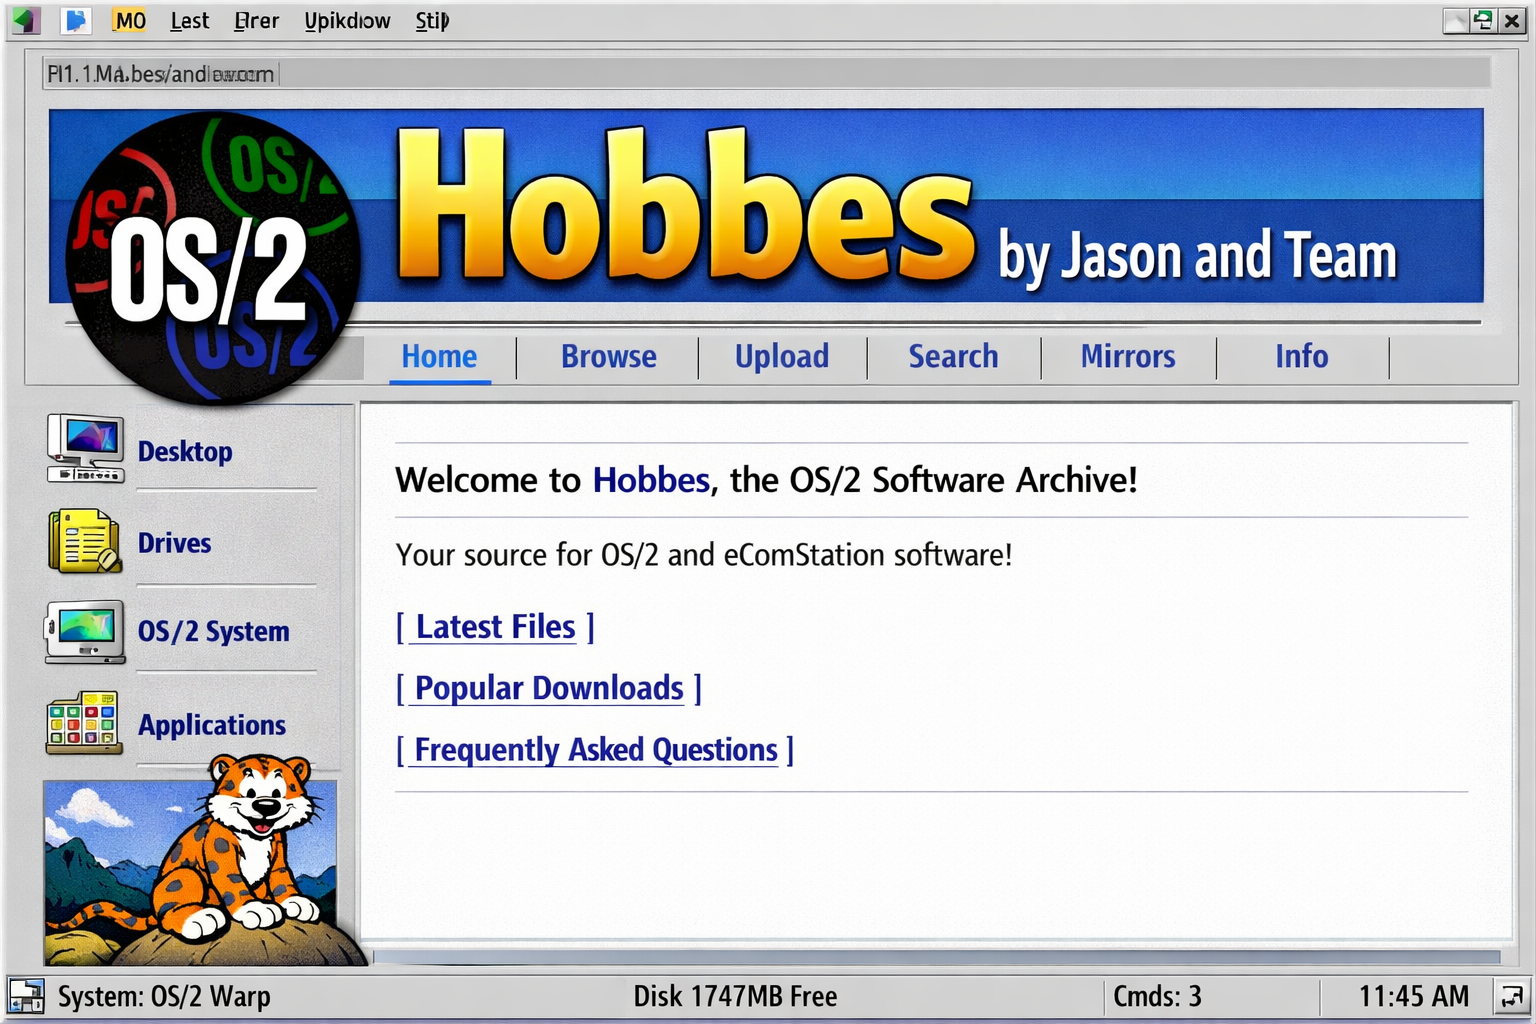The width and height of the screenshot is (1536, 1024).
Task: Click the diskette icon in the status bar
Action: click(x=25, y=996)
